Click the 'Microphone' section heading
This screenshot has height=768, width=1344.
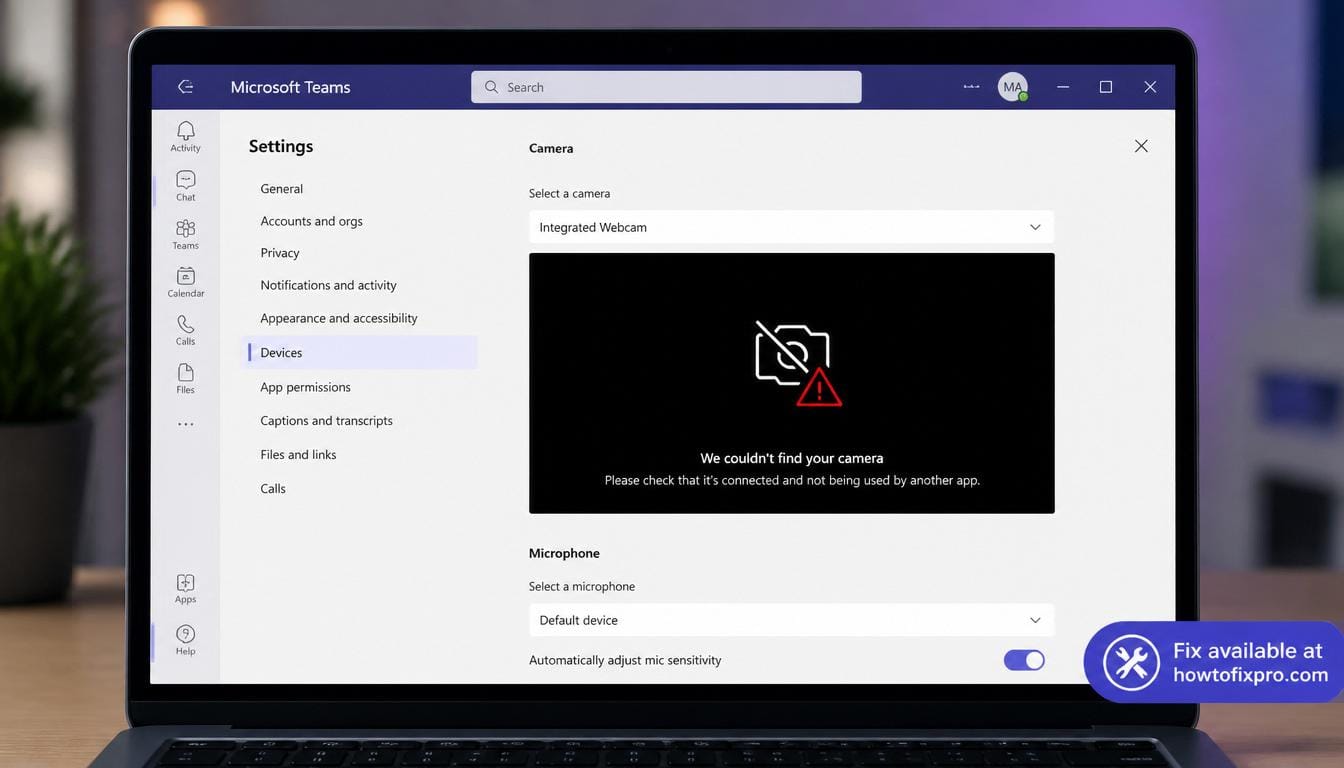(564, 553)
